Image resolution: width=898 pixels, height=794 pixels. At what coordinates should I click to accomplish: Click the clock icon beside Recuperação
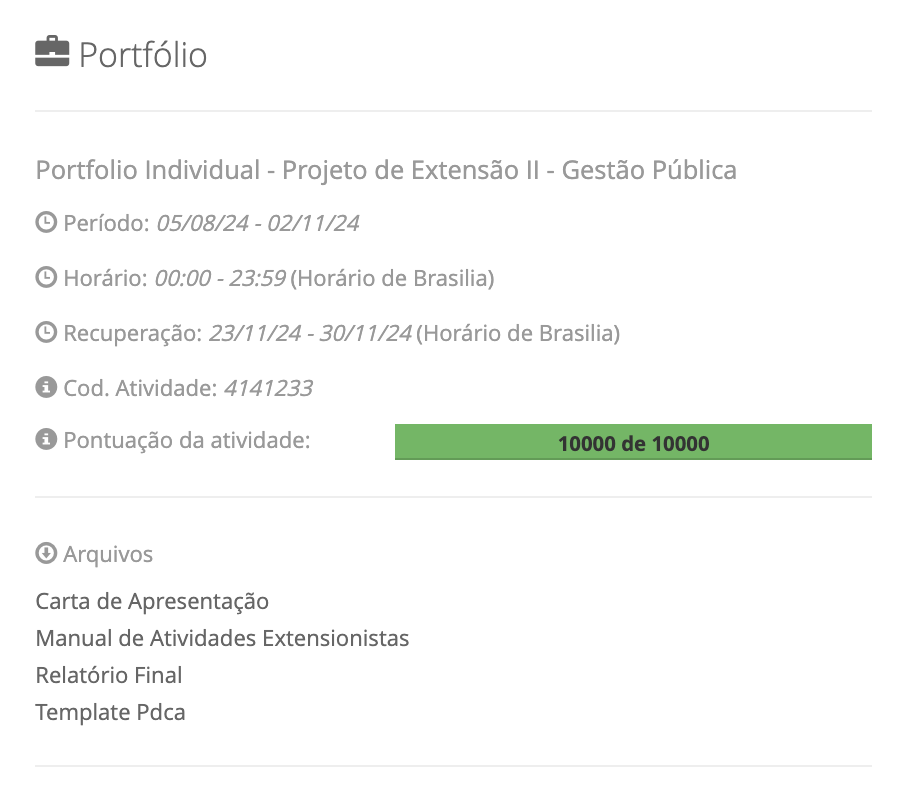[45, 333]
